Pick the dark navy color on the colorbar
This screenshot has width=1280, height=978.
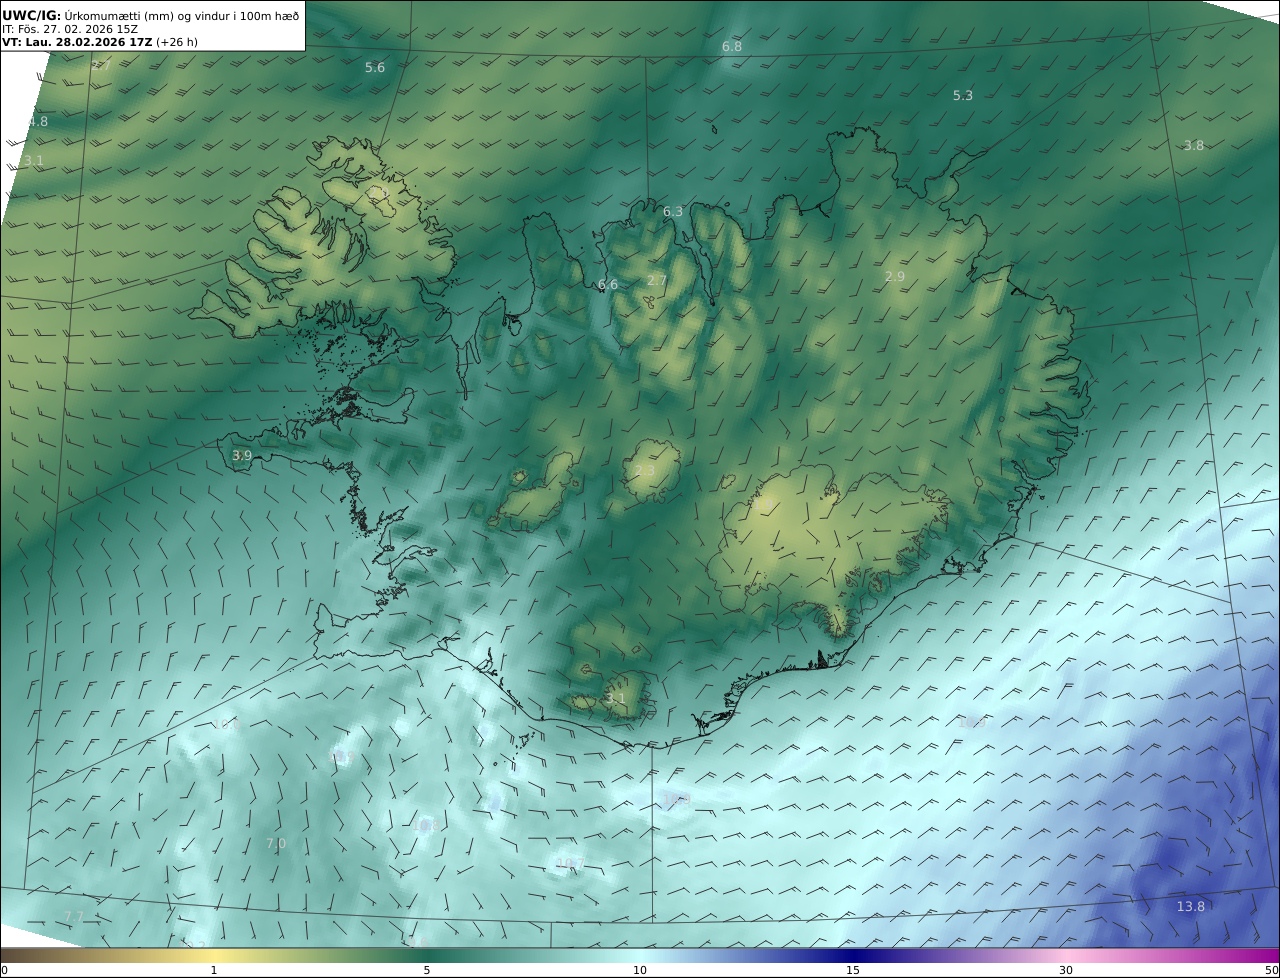coord(853,955)
